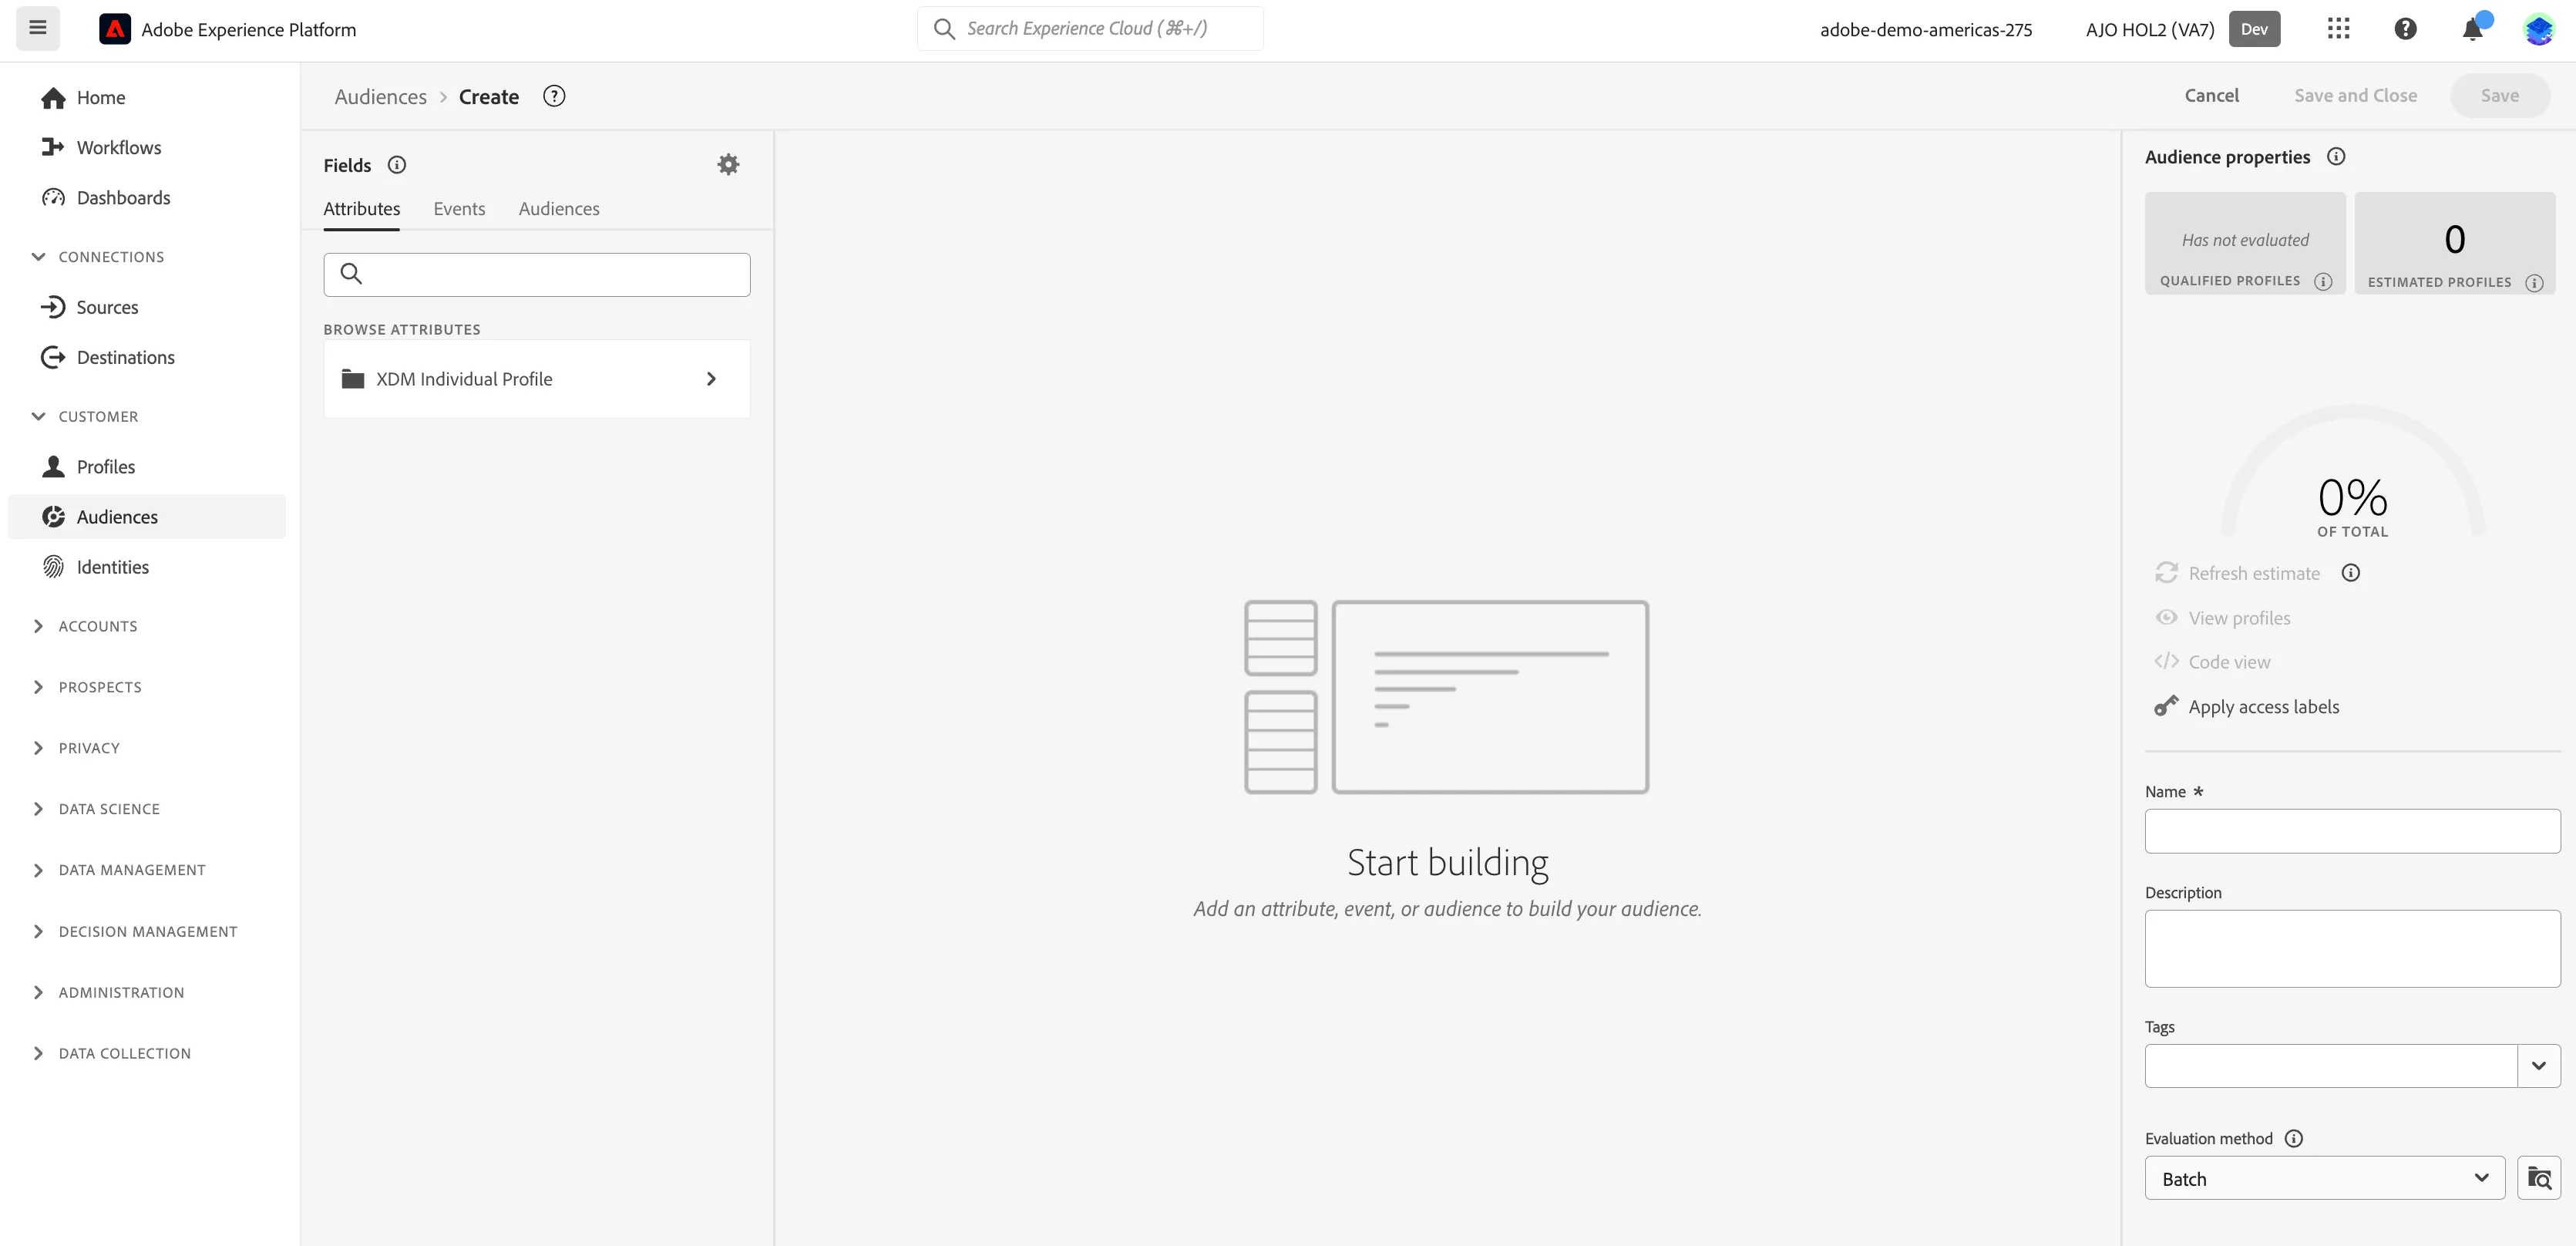Click the key icon for access labels
Screen dimensions: 2576x1246
[x=2166, y=706]
